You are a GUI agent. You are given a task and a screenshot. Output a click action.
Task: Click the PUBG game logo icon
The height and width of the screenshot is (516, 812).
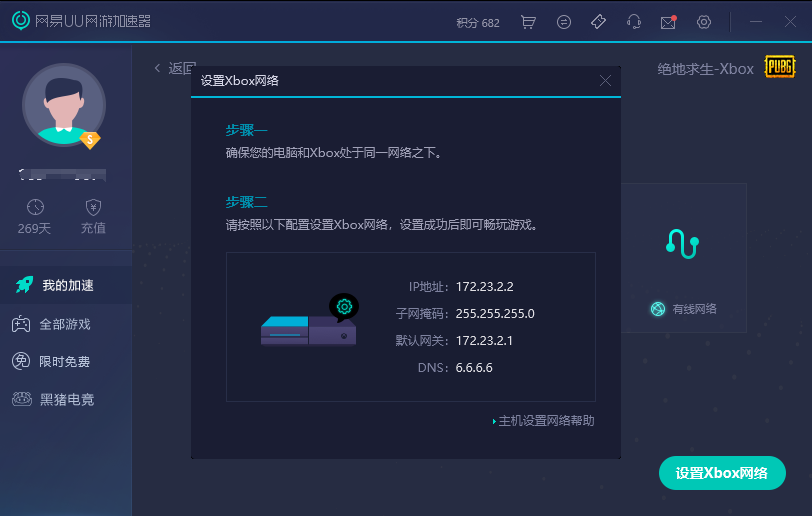point(780,68)
